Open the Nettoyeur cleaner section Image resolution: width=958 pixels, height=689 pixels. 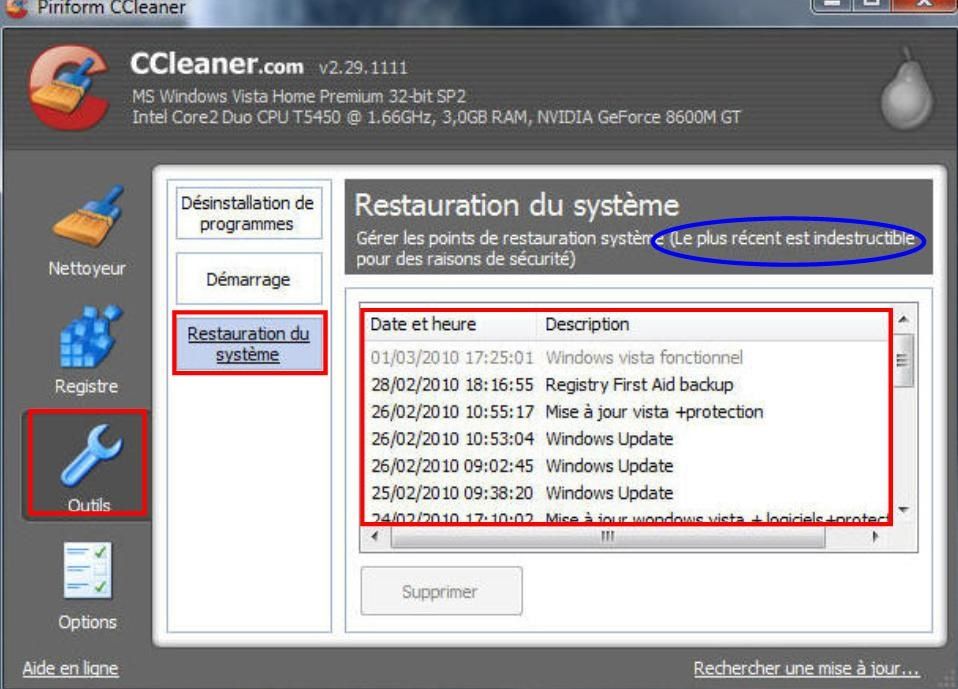click(87, 231)
